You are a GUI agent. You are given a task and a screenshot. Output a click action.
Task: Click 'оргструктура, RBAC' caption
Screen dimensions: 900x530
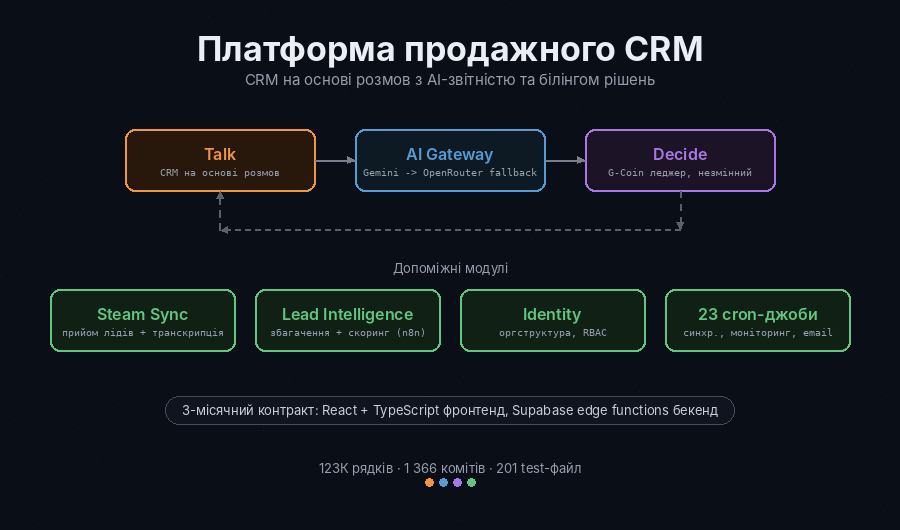pos(553,333)
